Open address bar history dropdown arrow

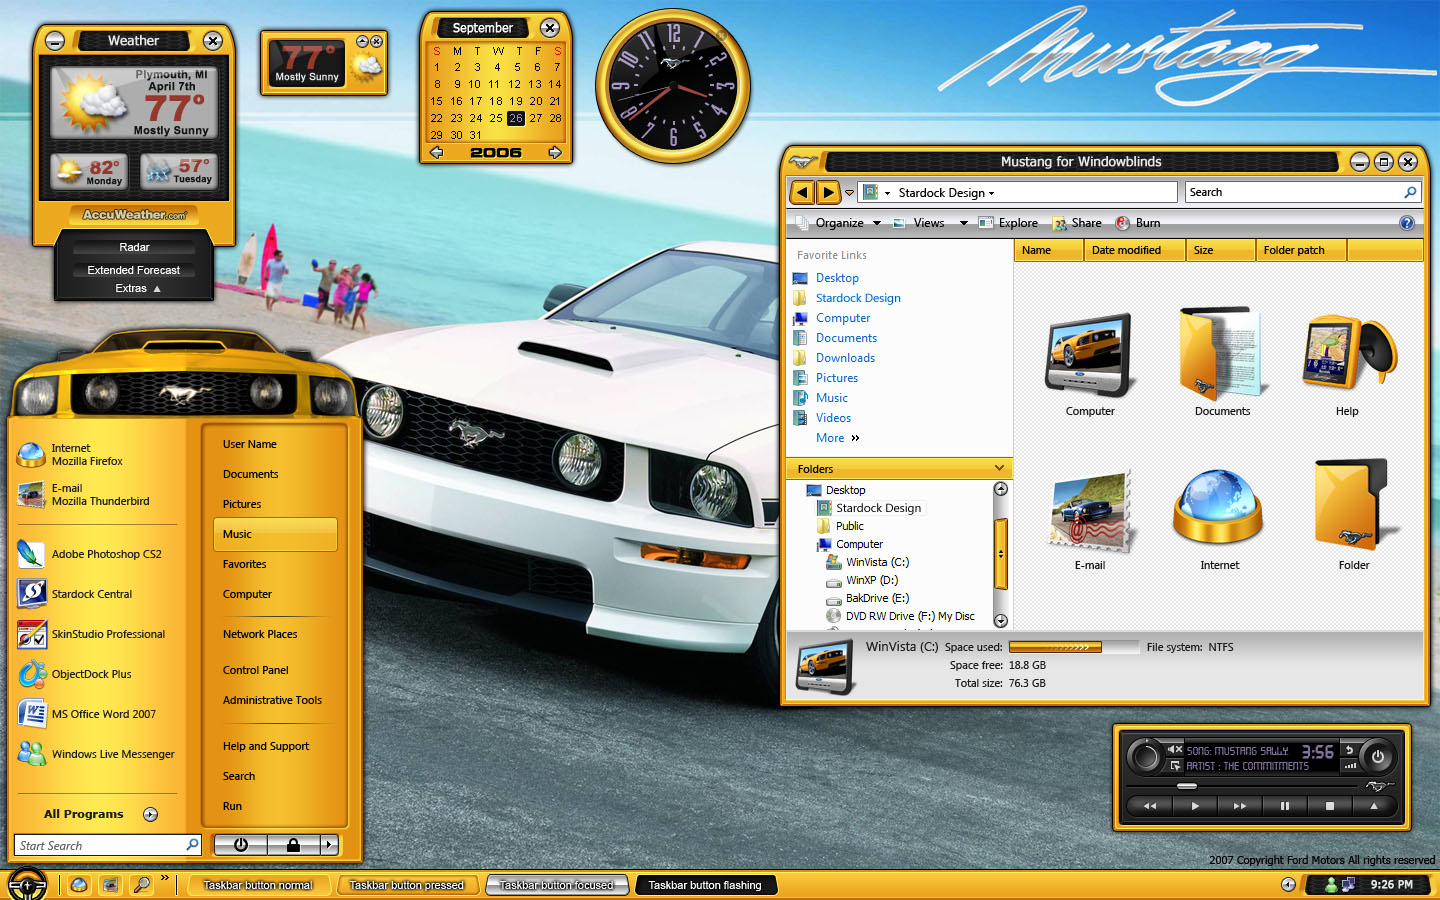(x=991, y=193)
